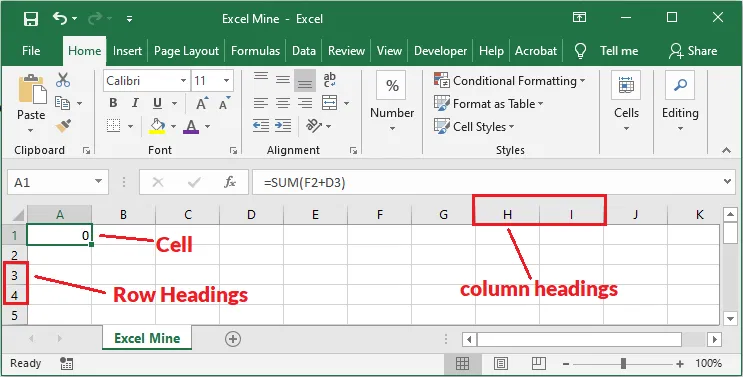Screen dimensions: 743x377
Task: Open the Developer tab
Action: pyautogui.click(x=440, y=51)
